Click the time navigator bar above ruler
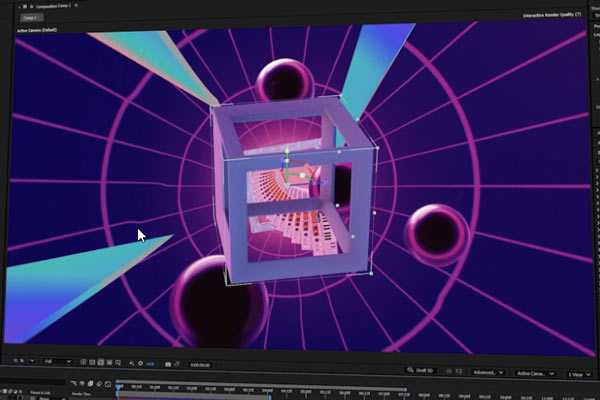The height and width of the screenshot is (400, 600). point(261,386)
